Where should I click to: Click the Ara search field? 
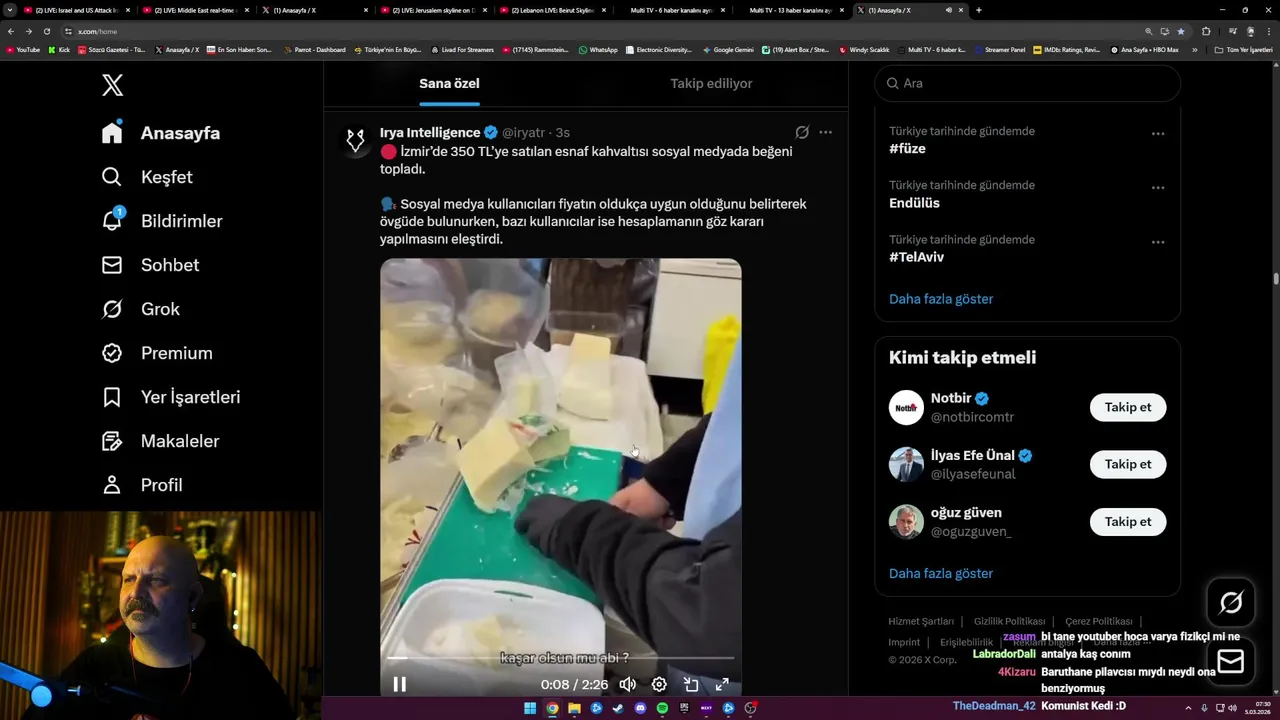pos(1028,83)
